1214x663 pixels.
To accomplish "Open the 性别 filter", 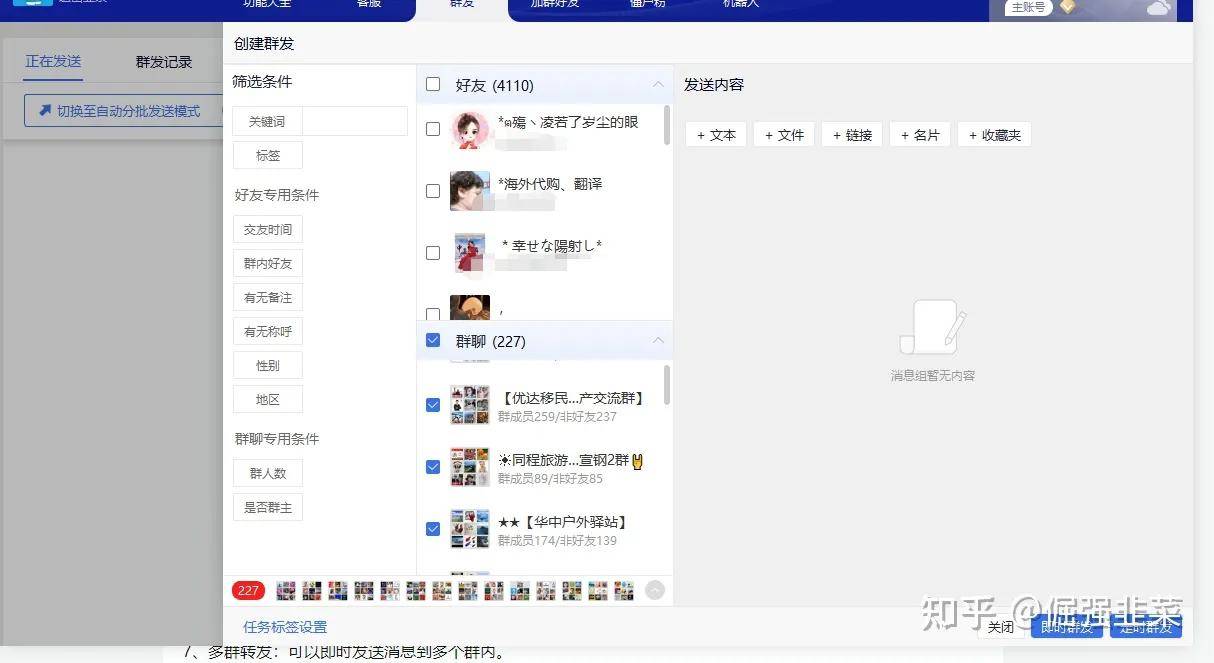I will pos(267,365).
